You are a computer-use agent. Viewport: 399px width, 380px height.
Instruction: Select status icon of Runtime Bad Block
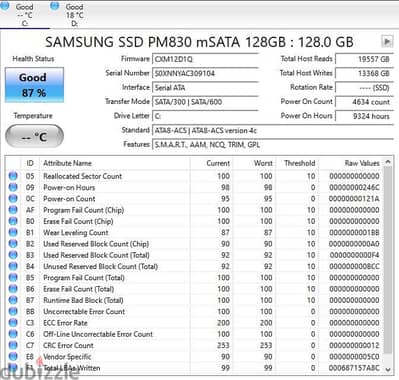(13, 300)
